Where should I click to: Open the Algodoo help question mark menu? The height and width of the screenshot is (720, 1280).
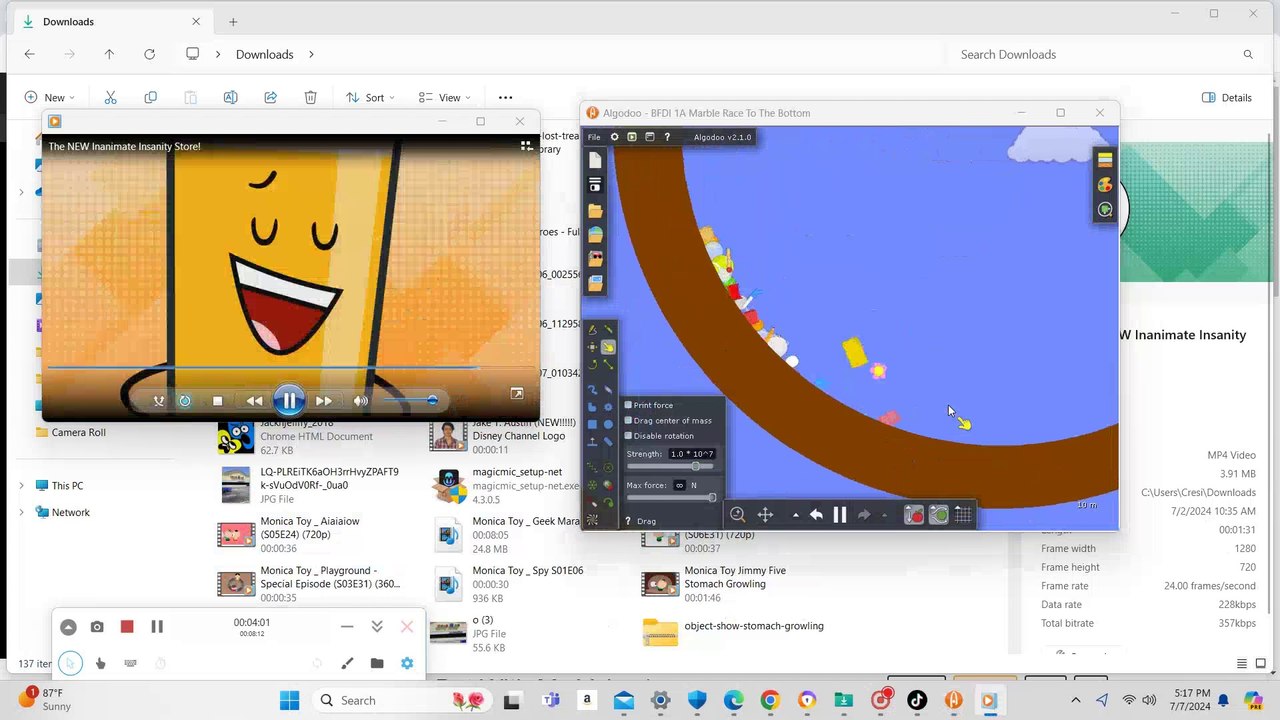(x=667, y=137)
